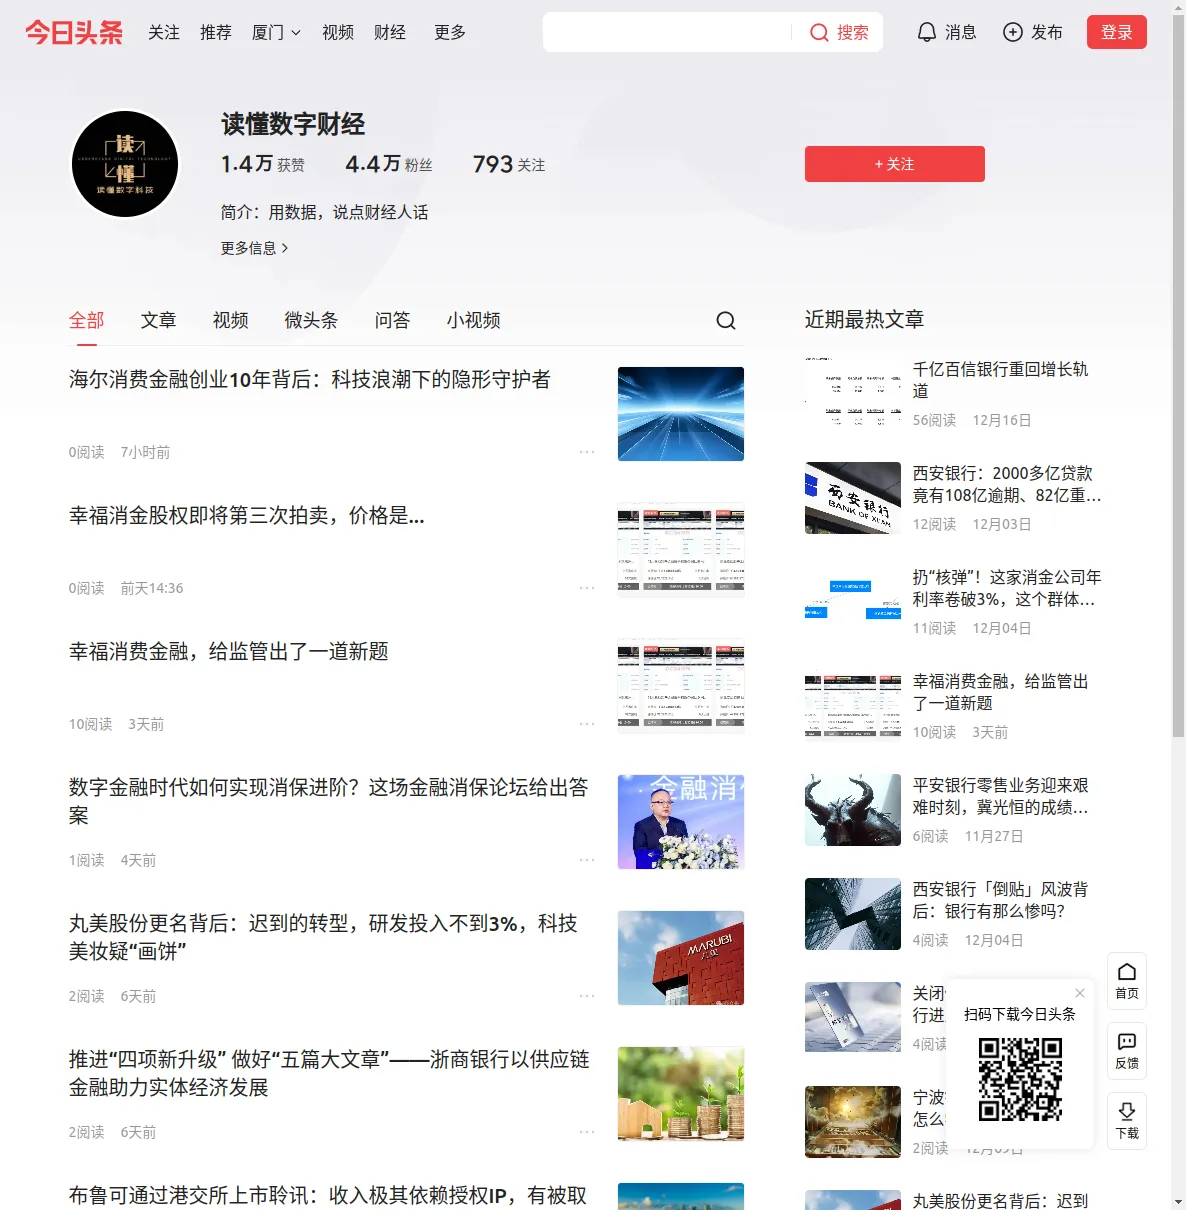Switch to the 微头条 tab
This screenshot has width=1186, height=1210.
pos(312,320)
